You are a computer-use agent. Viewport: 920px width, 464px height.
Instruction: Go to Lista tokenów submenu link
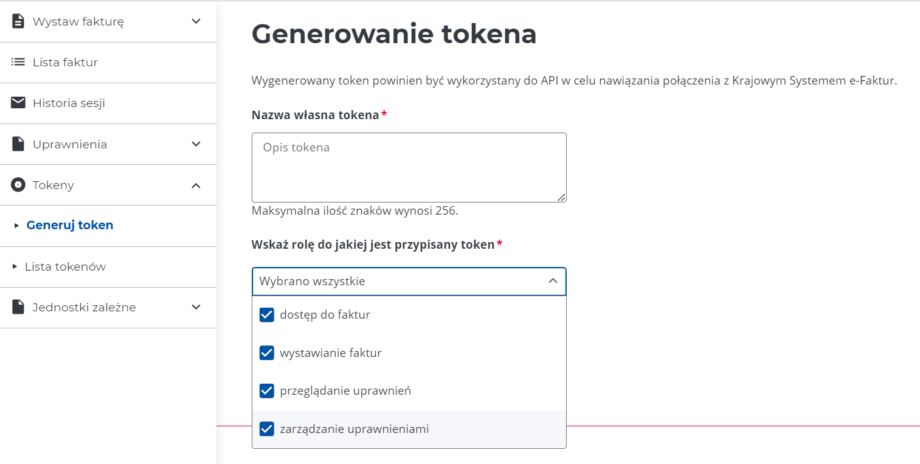[x=65, y=267]
